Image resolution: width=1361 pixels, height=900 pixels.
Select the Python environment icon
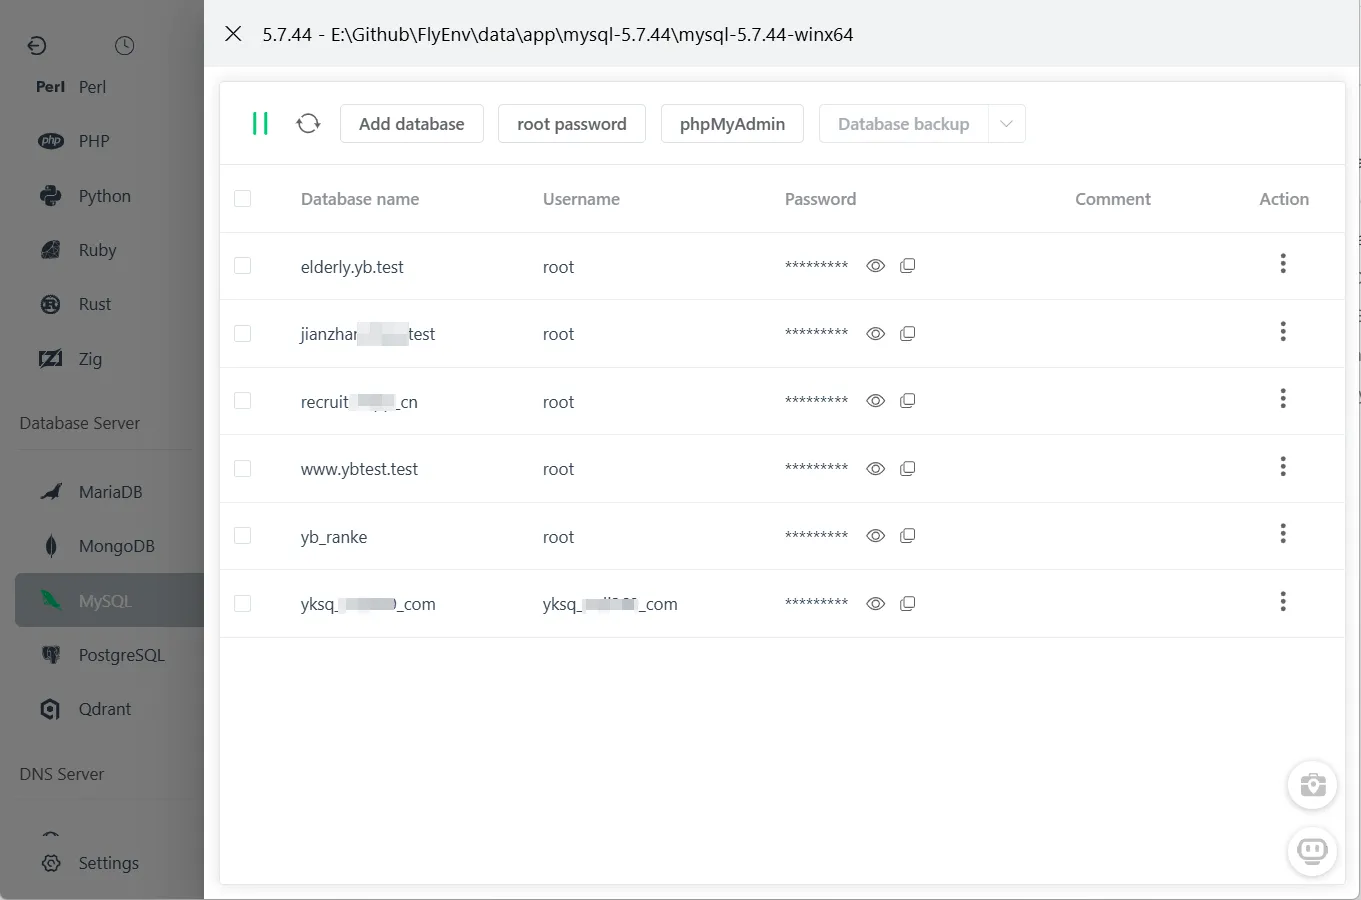pyautogui.click(x=50, y=195)
